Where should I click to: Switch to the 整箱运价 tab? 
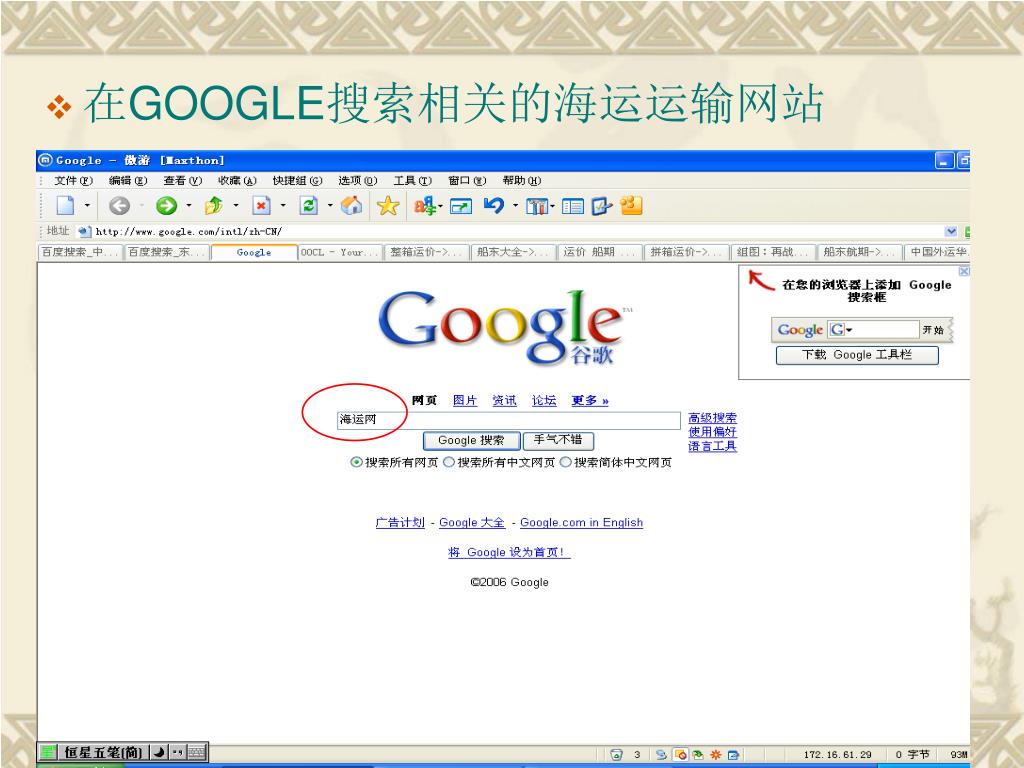click(x=426, y=252)
